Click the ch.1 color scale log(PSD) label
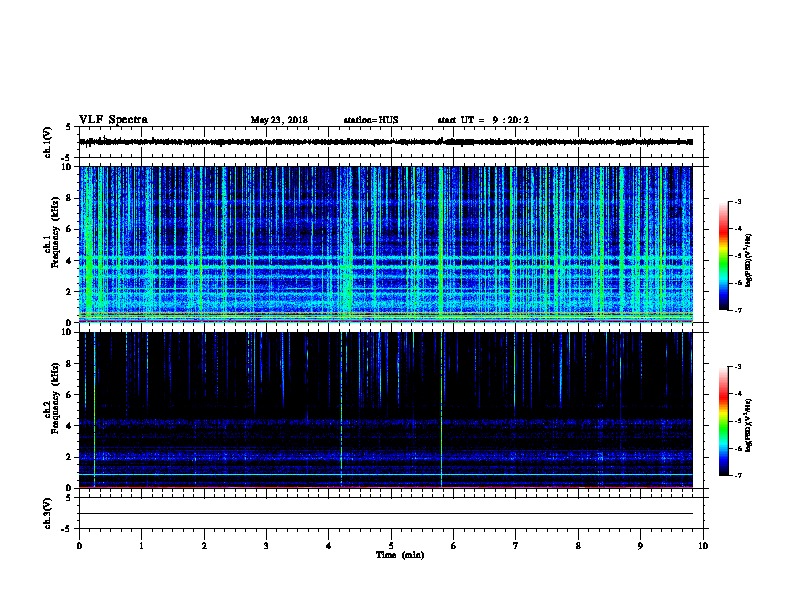The width and height of the screenshot is (792, 612). click(748, 260)
